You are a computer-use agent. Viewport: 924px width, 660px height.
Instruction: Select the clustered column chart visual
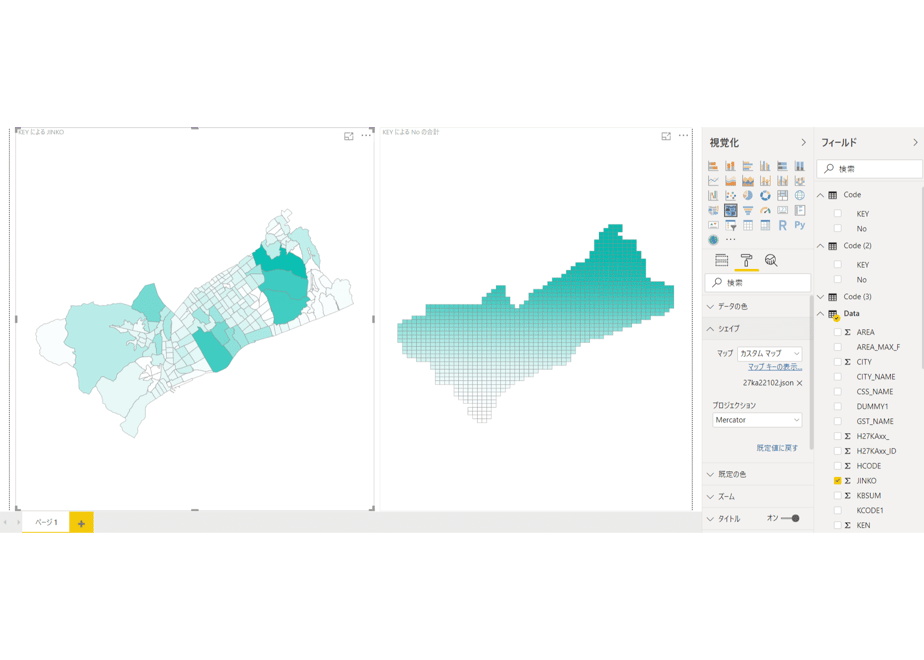pyautogui.click(x=765, y=166)
